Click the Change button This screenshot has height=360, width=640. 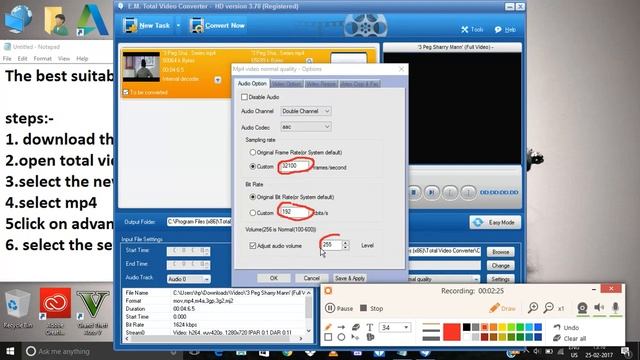coord(500,266)
